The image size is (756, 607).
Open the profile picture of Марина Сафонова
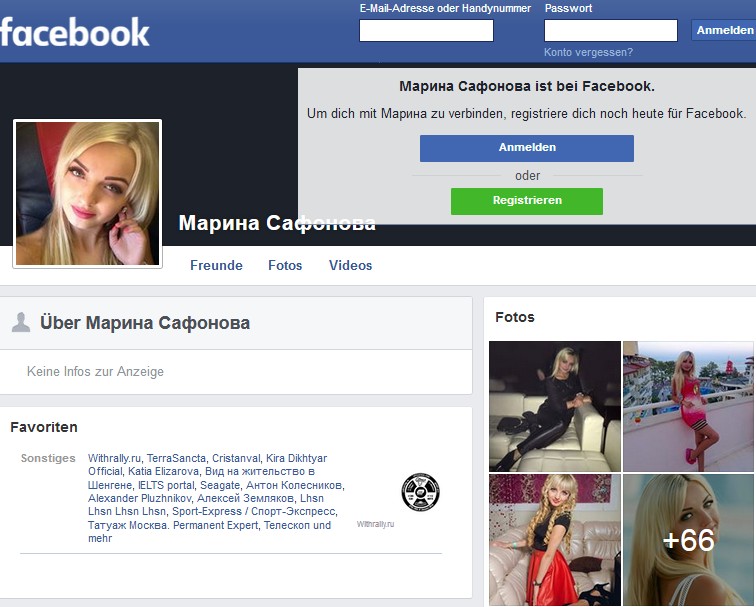point(87,193)
